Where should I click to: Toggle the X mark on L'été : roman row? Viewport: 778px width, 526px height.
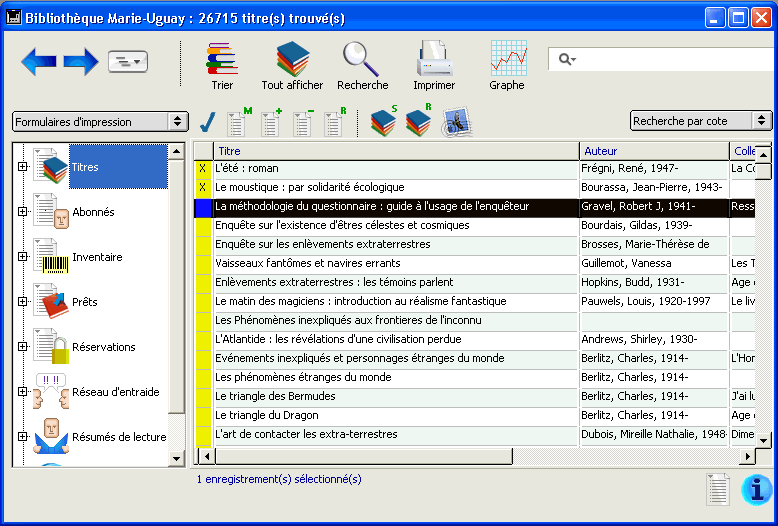click(x=203, y=169)
